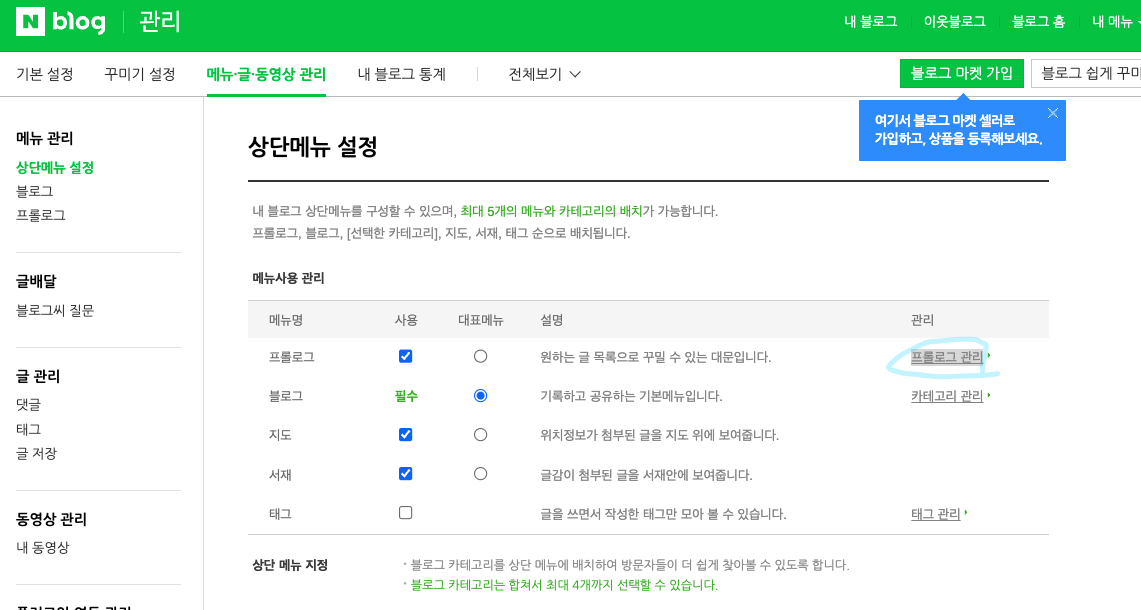Image resolution: width=1141 pixels, height=610 pixels.
Task: Open 블로그씨 질문 in sidebar
Action: (x=55, y=311)
